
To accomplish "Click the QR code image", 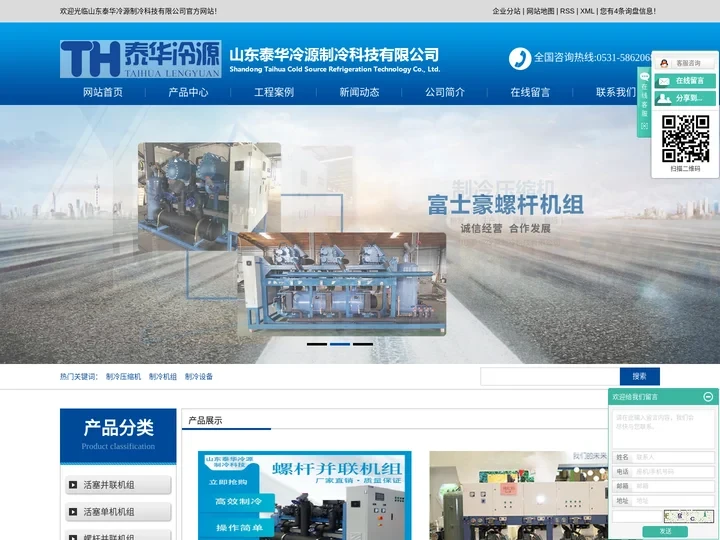I will pyautogui.click(x=685, y=138).
